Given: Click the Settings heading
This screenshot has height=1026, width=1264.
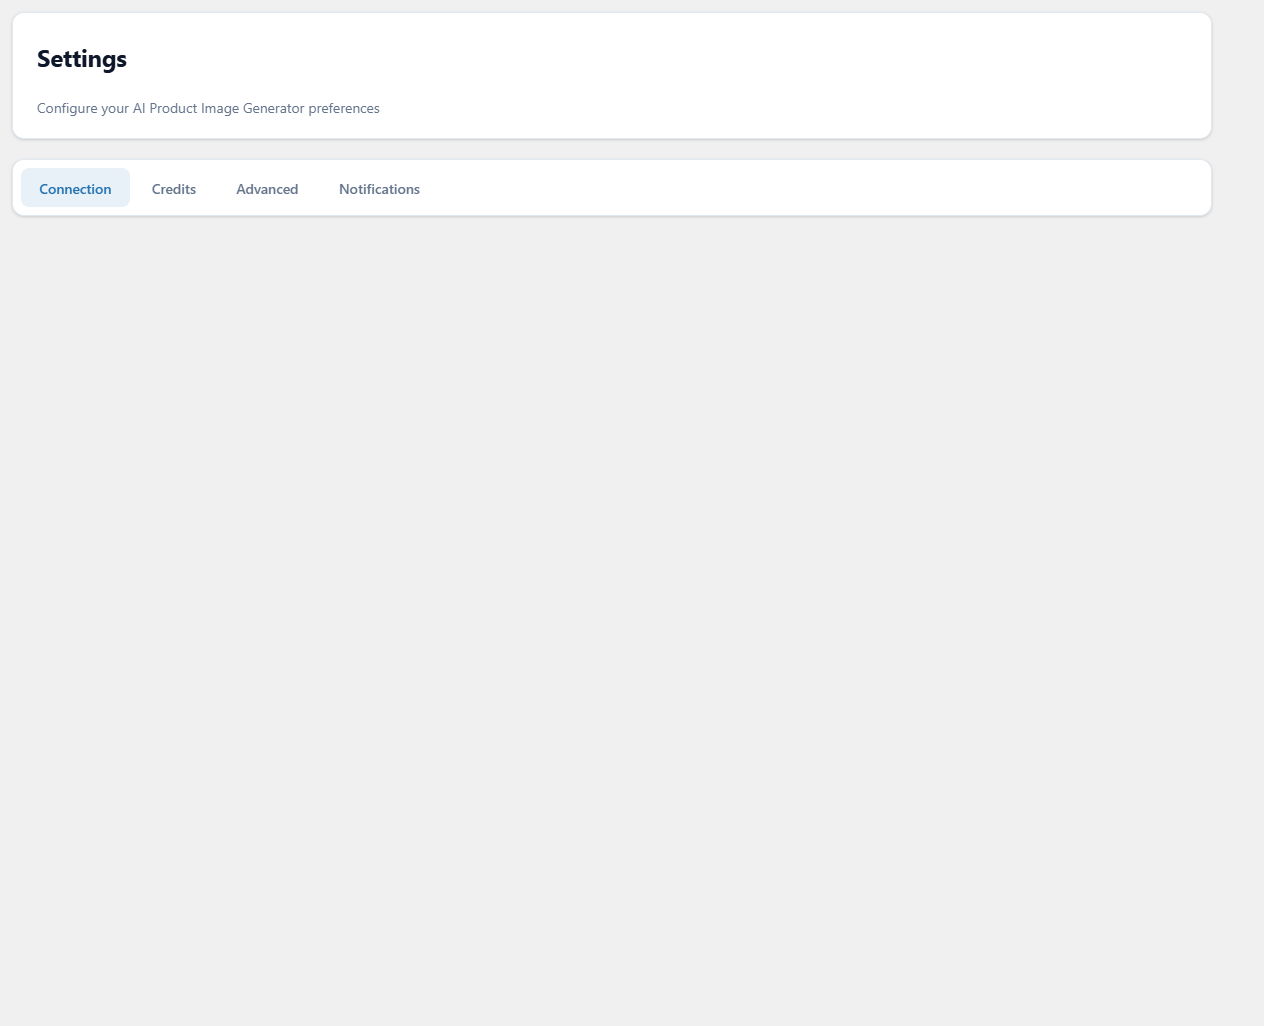Looking at the screenshot, I should [82, 59].
